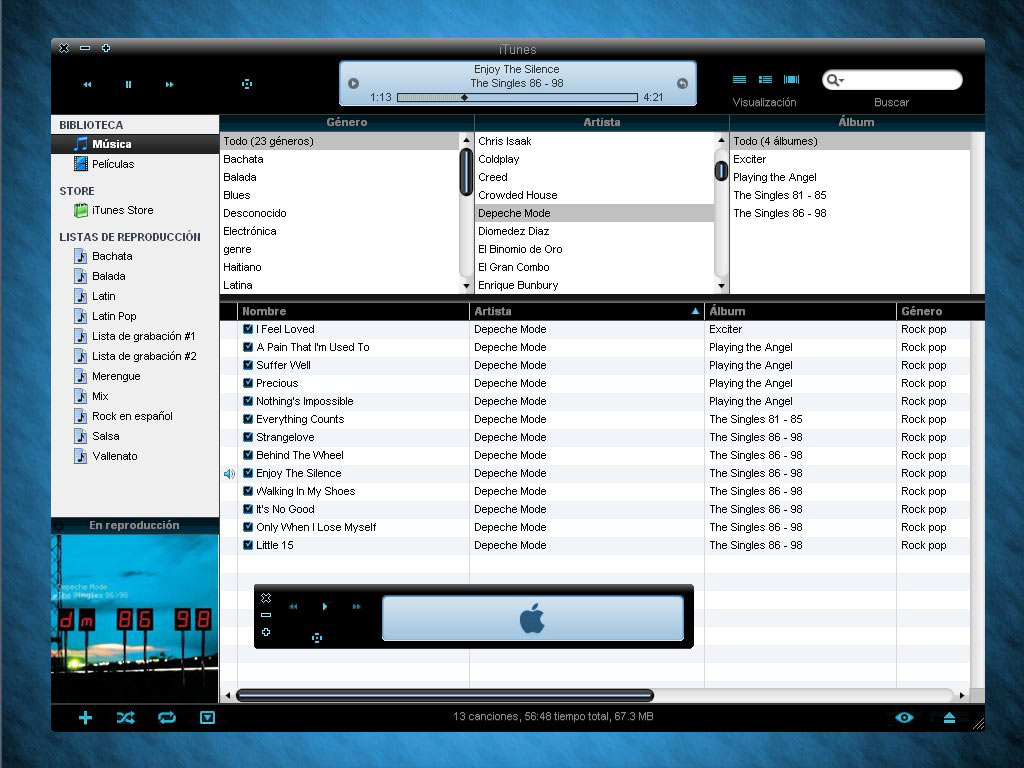Viewport: 1024px width, 768px height.
Task: Uncheck the Strangelove track checkbox
Action: (x=248, y=438)
